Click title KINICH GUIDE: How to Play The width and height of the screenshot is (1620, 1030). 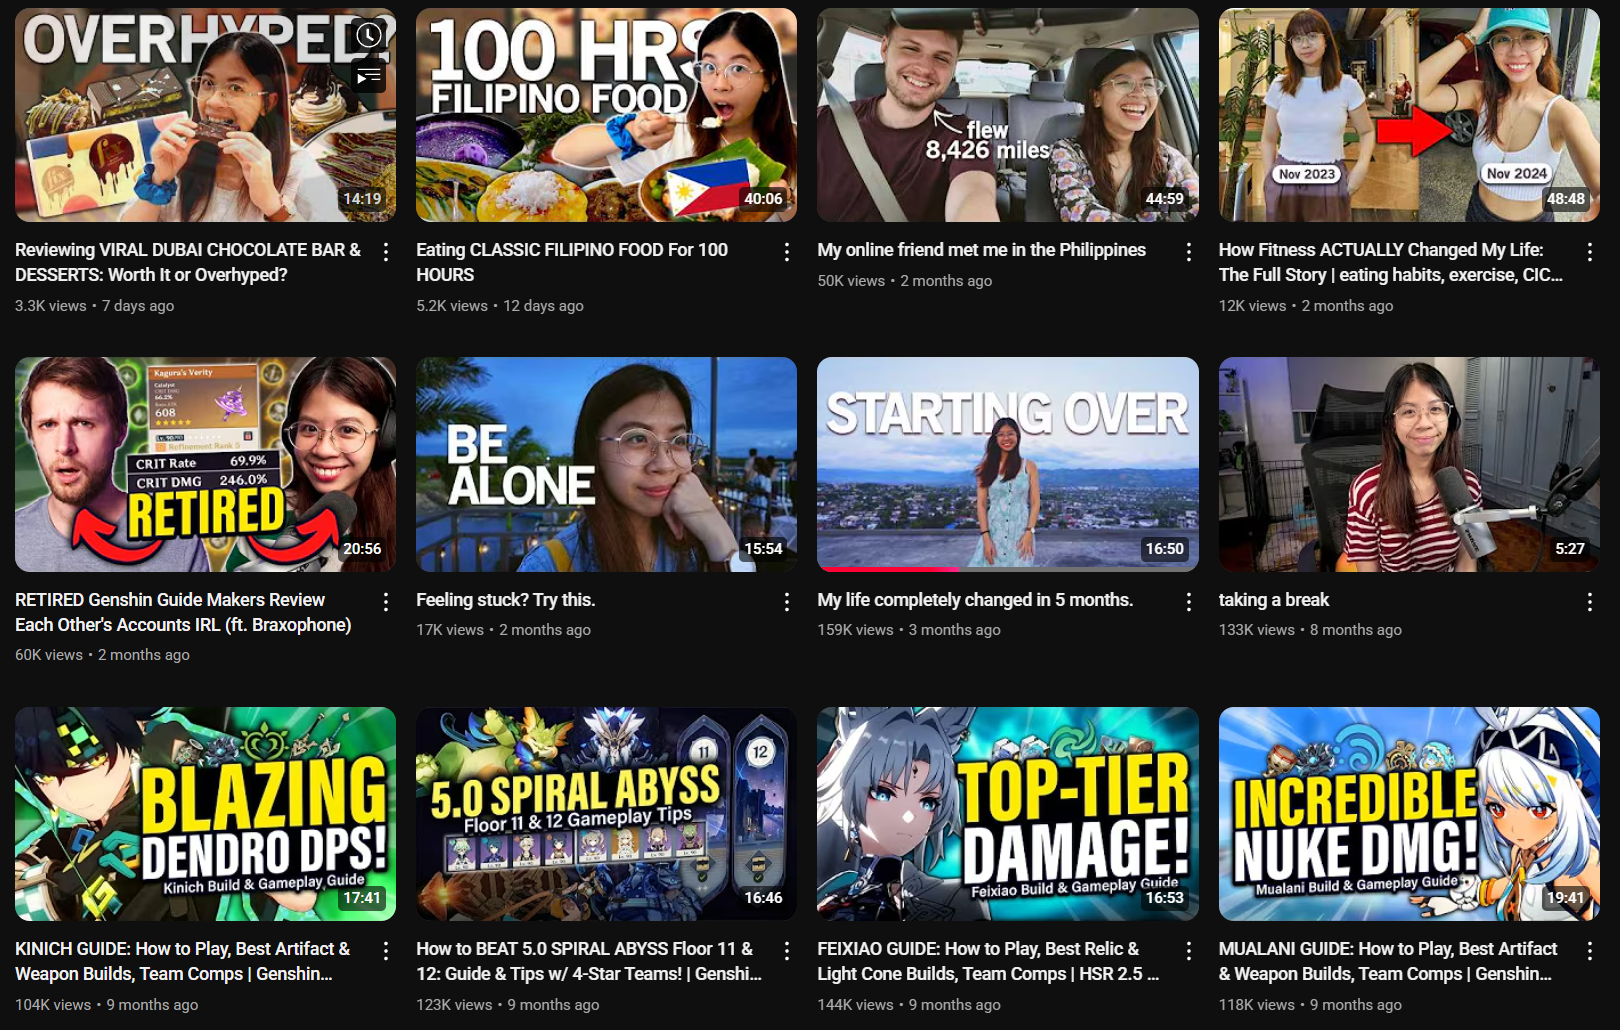(x=183, y=961)
